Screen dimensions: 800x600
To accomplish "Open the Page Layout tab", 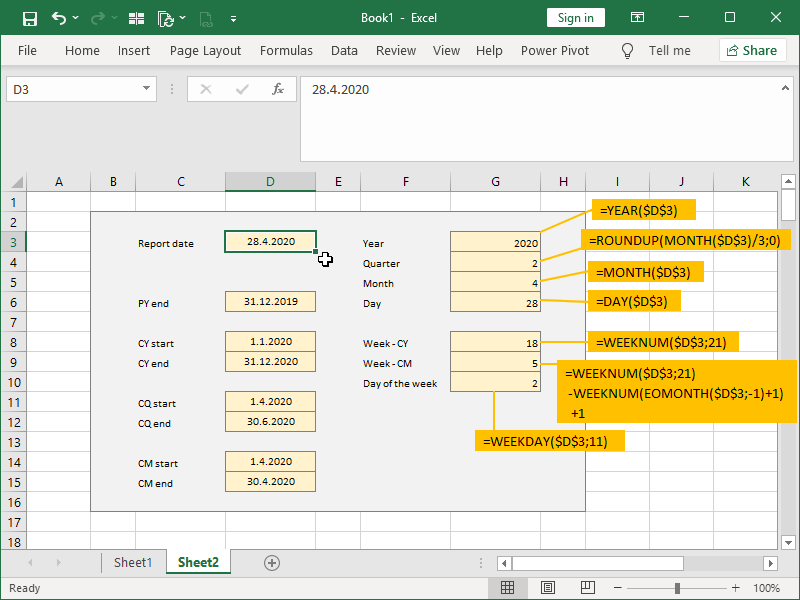I will pyautogui.click(x=205, y=51).
